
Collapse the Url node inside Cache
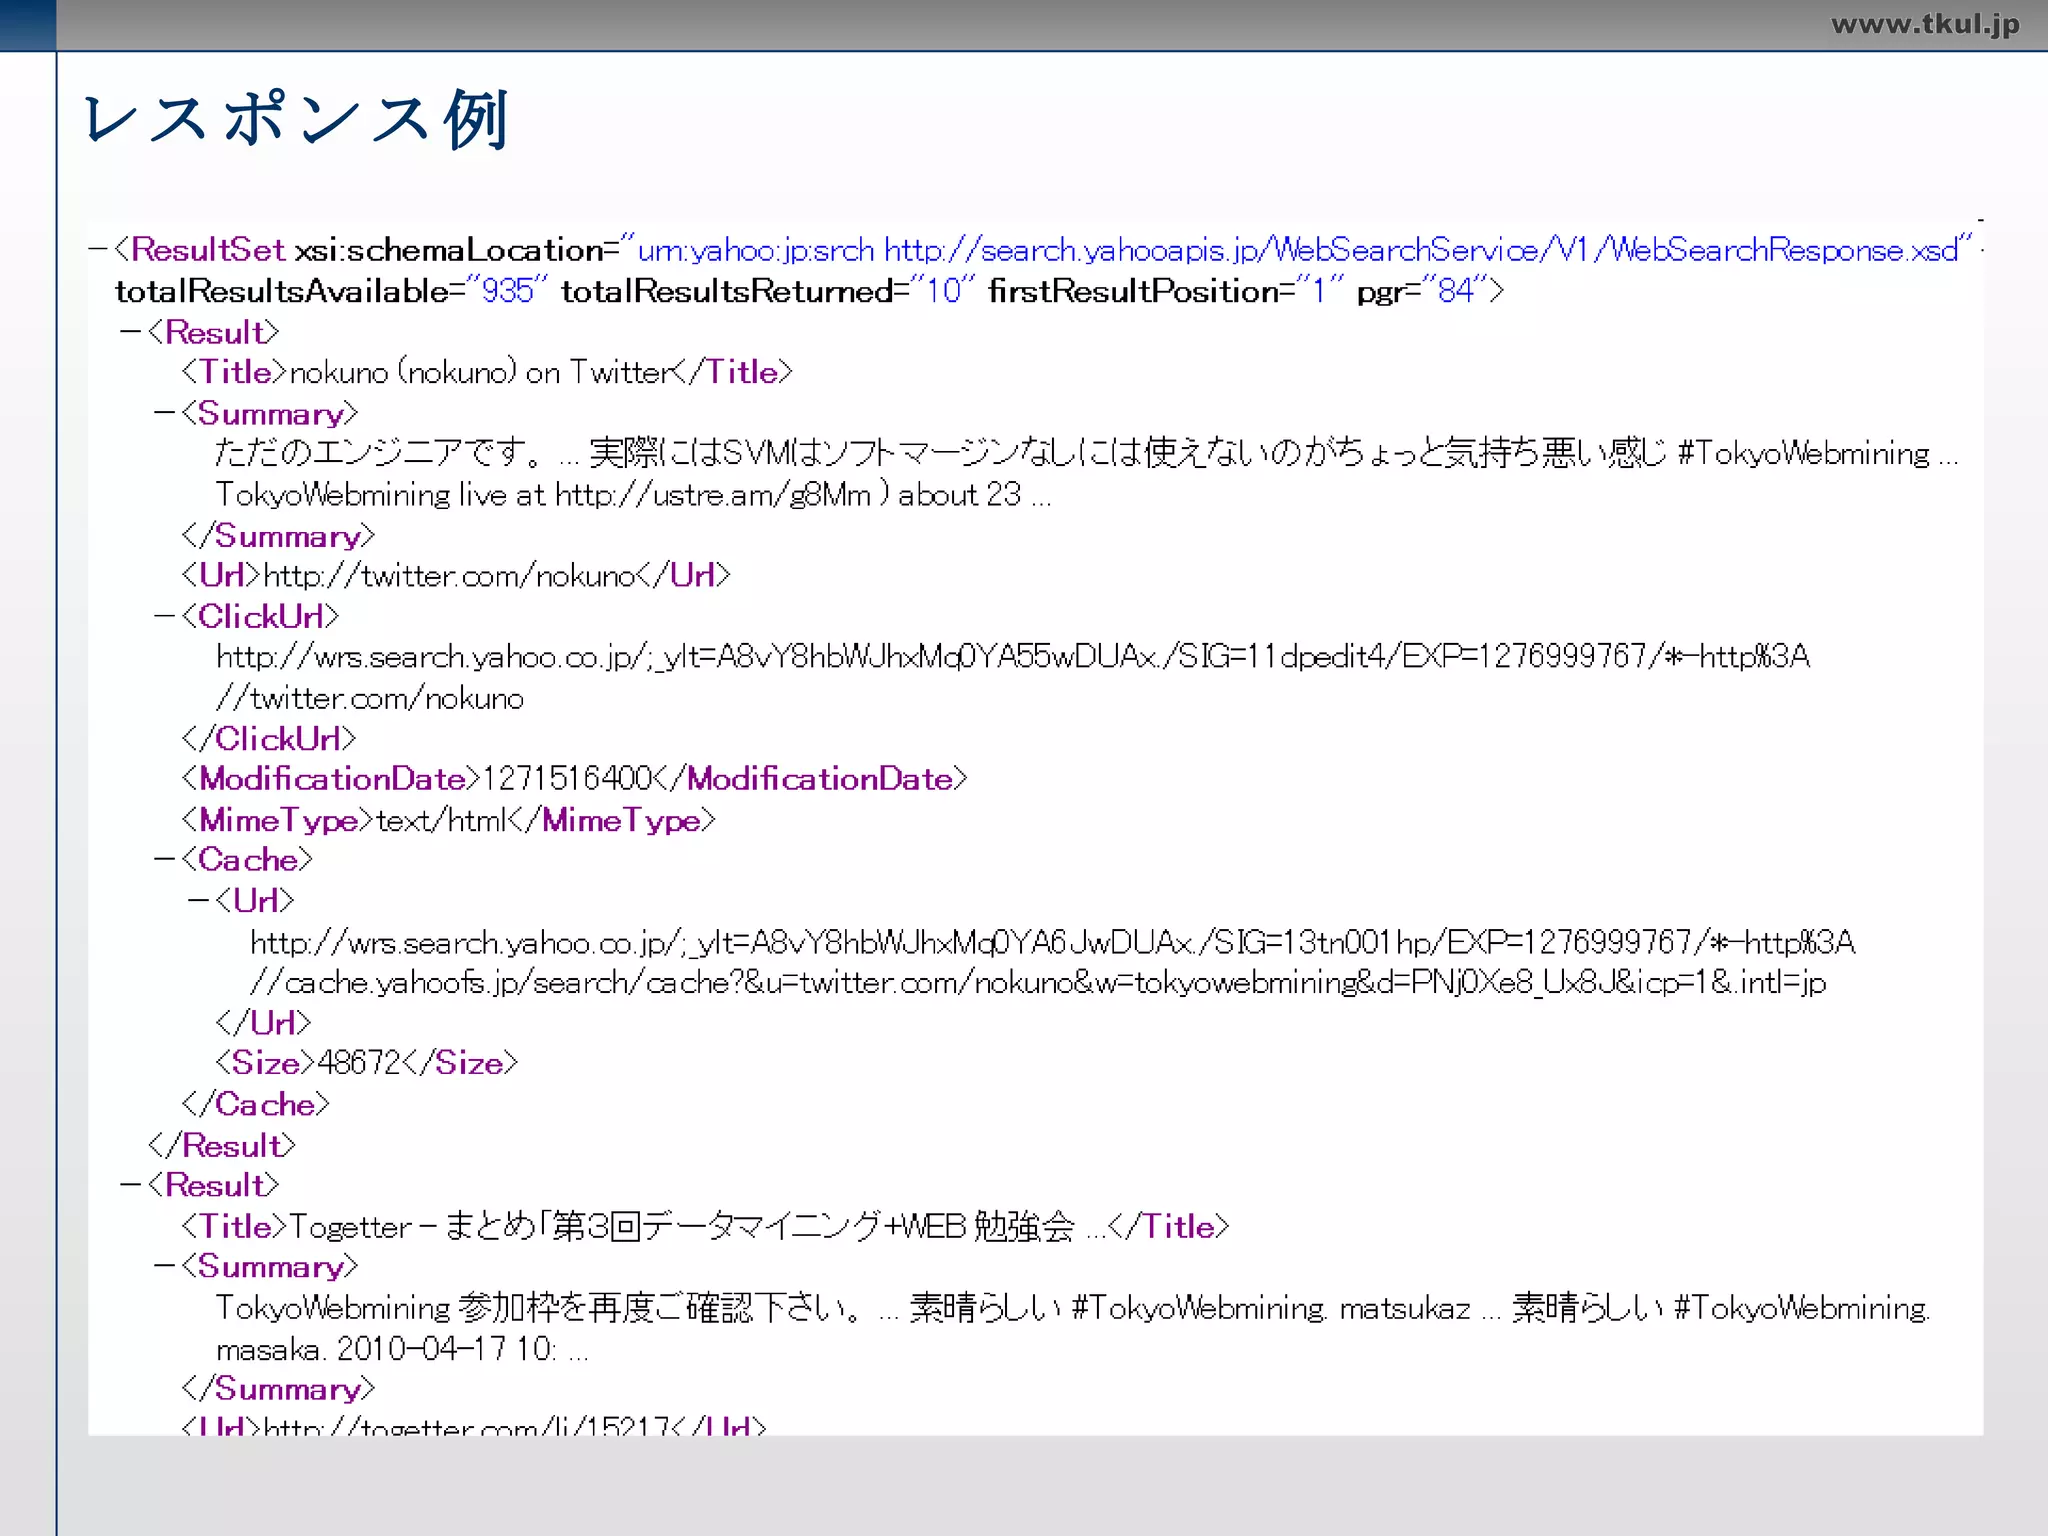point(198,900)
